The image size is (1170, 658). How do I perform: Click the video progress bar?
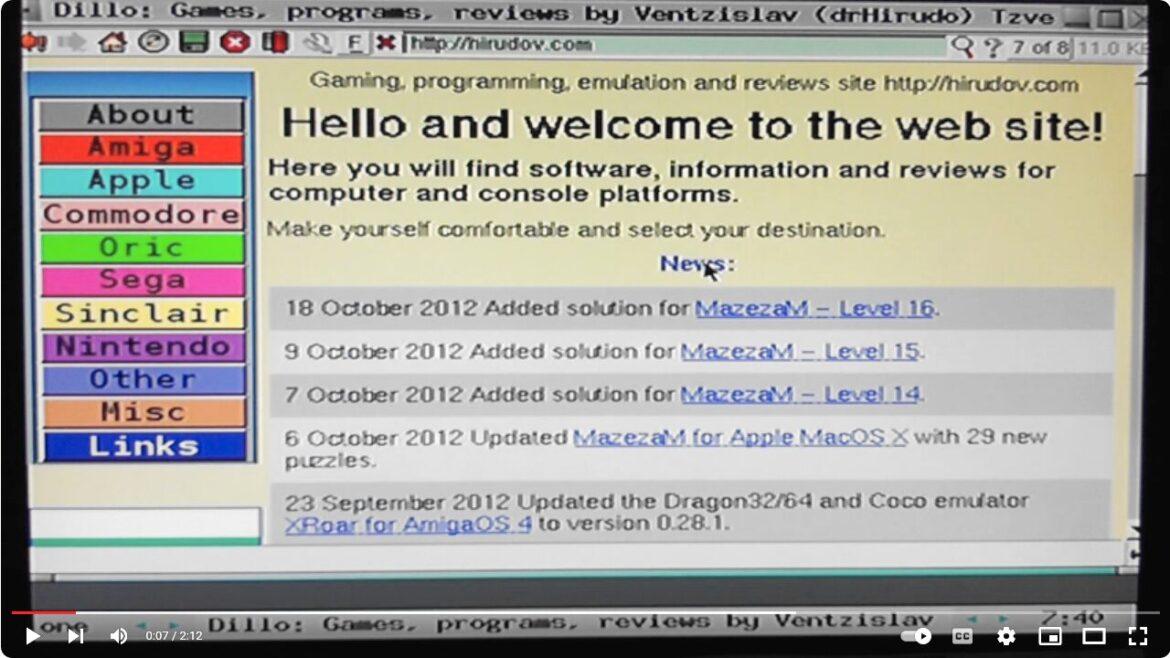click(585, 613)
